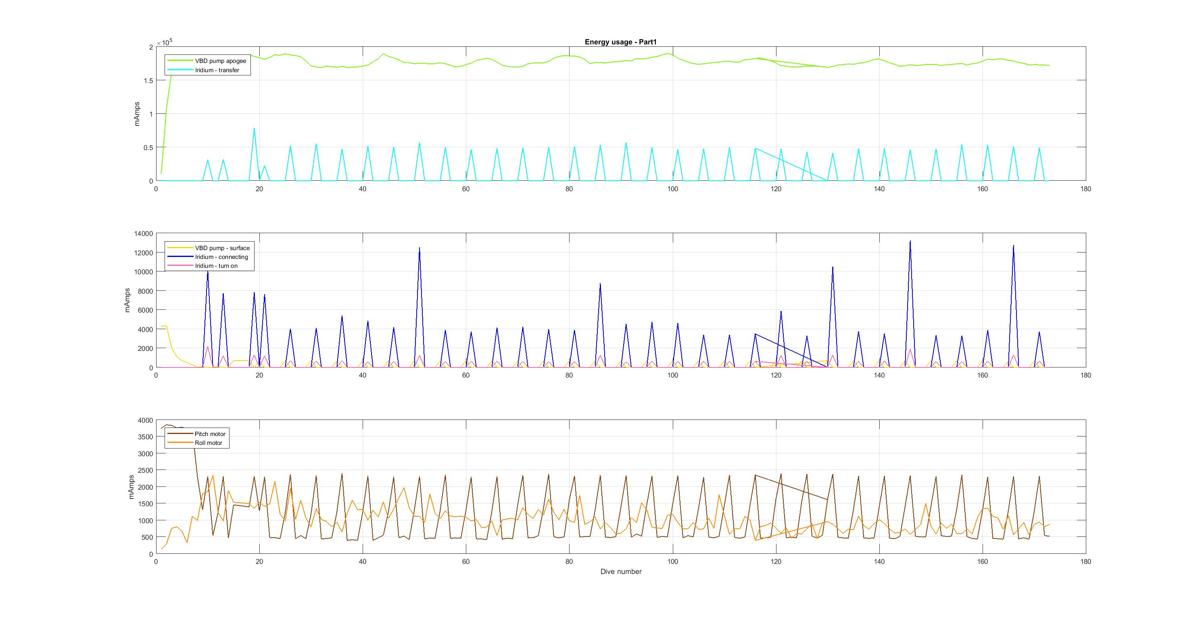Screen dimensions: 1200x622
Task: Select the "0.5" y-axis tick label
Action: tap(146, 148)
